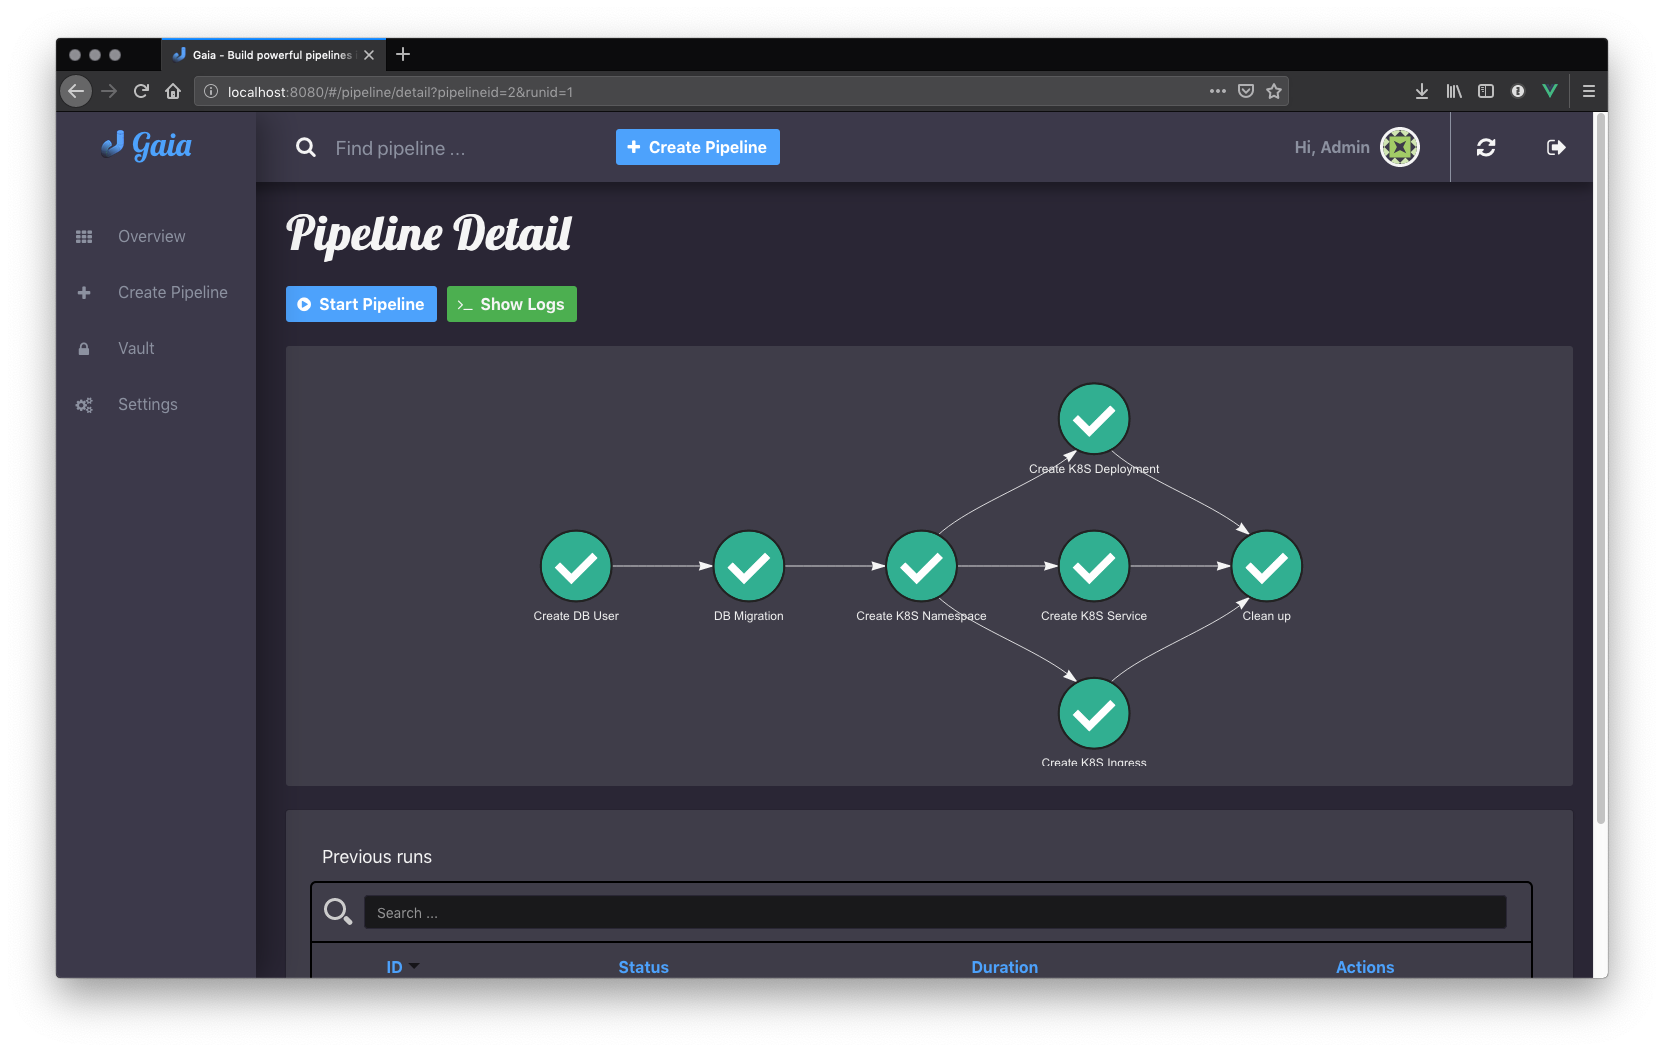Select the DB Migration job node
Viewport: 1664px width, 1052px height.
tap(749, 566)
